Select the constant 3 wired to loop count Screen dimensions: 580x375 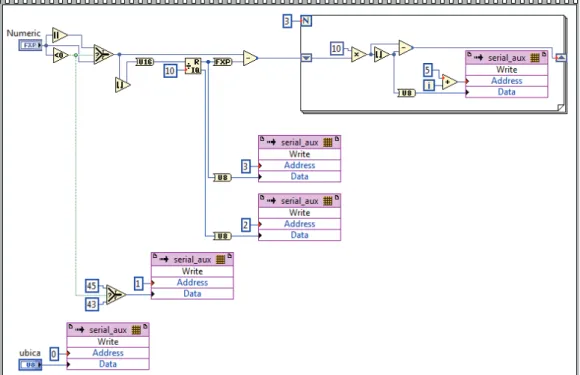287,21
